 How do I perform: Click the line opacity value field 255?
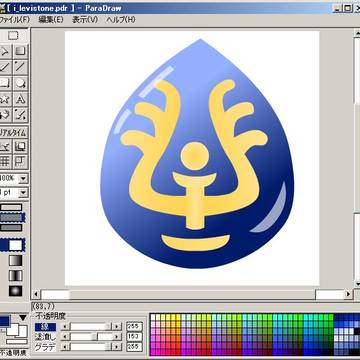pos(134,326)
